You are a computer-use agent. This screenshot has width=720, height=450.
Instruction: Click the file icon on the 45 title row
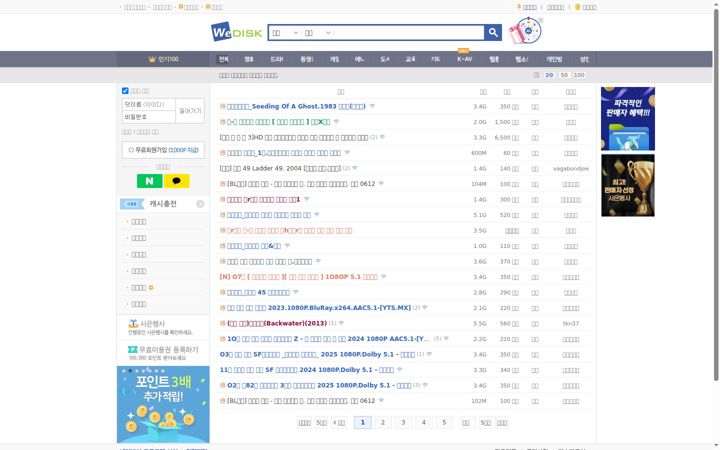pos(223,292)
